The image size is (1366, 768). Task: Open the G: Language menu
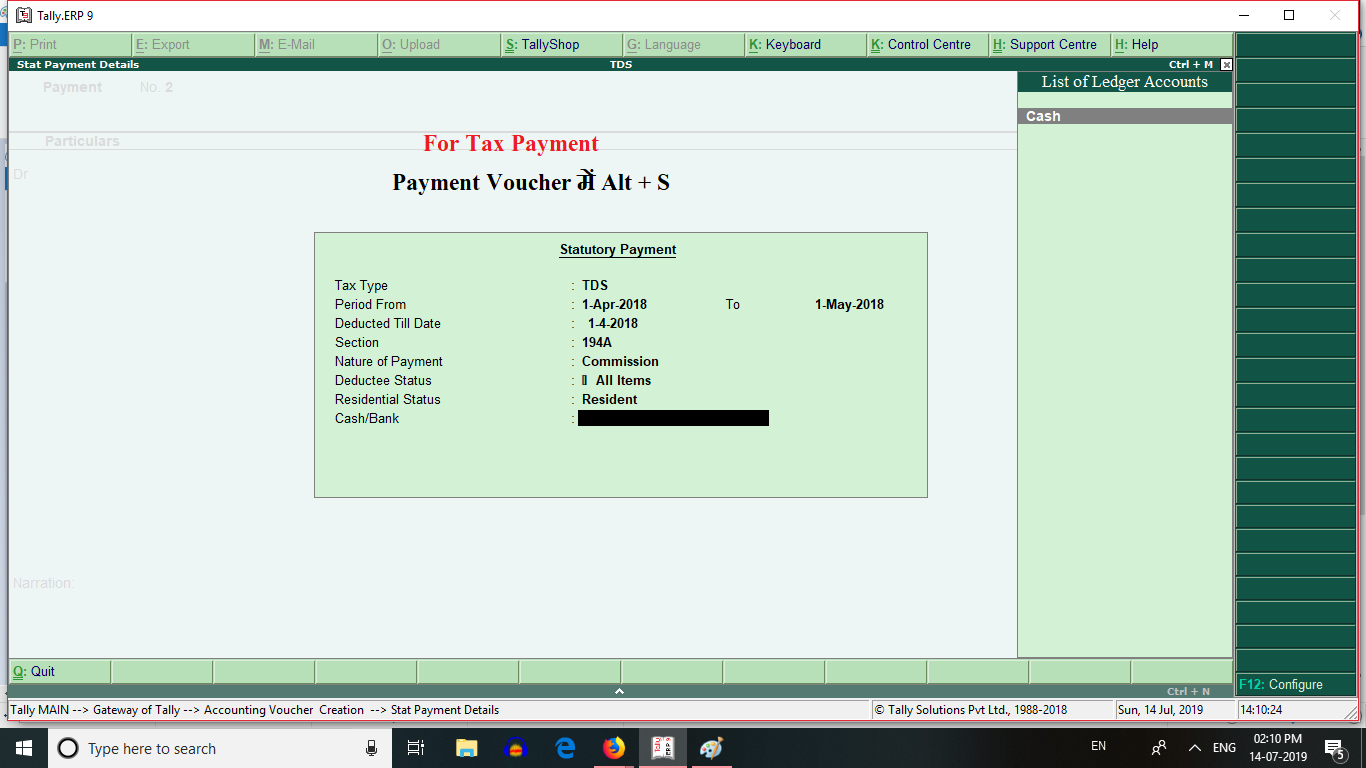point(683,44)
